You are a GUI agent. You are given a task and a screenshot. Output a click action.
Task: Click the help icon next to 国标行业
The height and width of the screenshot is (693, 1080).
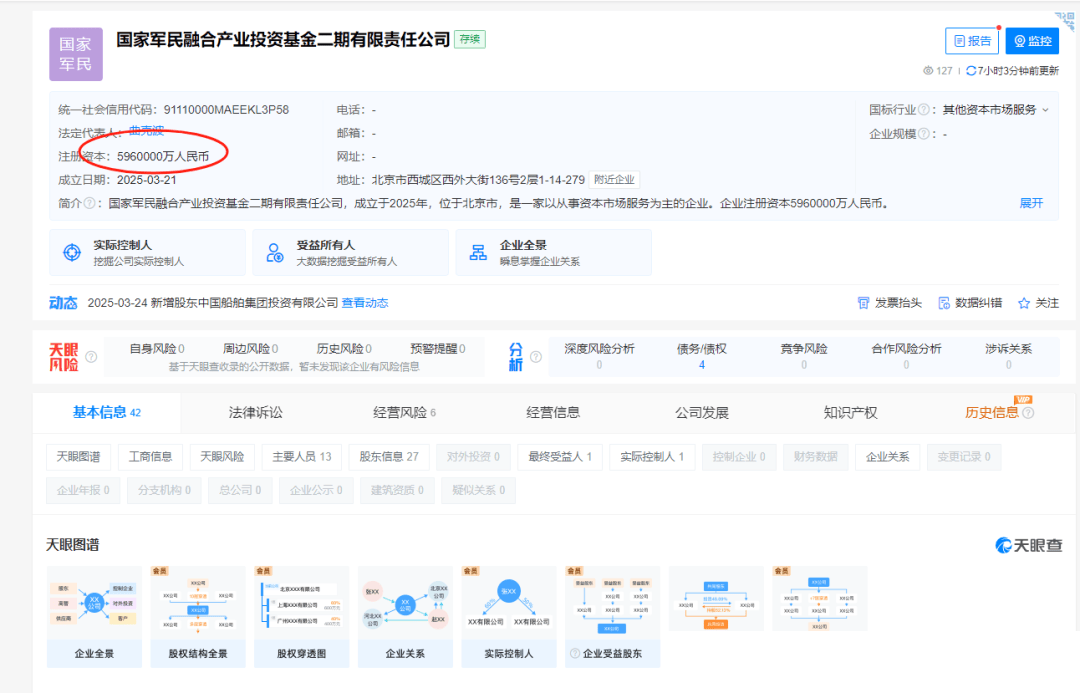pos(924,110)
